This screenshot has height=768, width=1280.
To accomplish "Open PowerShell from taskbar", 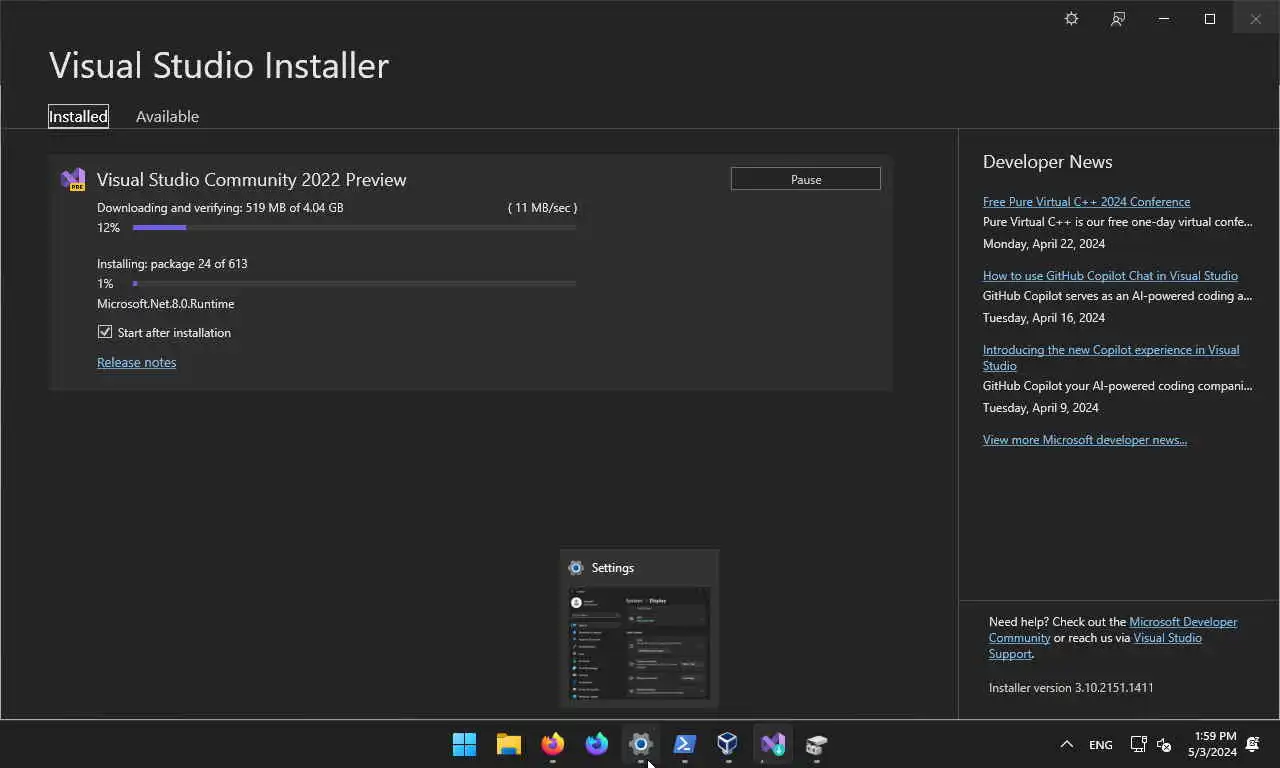I will [685, 744].
